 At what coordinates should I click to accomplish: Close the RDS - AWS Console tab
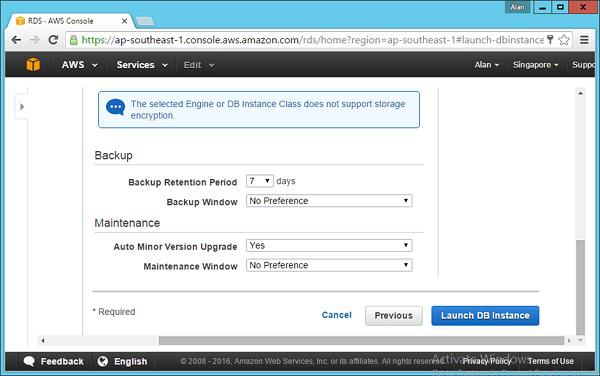[x=124, y=21]
